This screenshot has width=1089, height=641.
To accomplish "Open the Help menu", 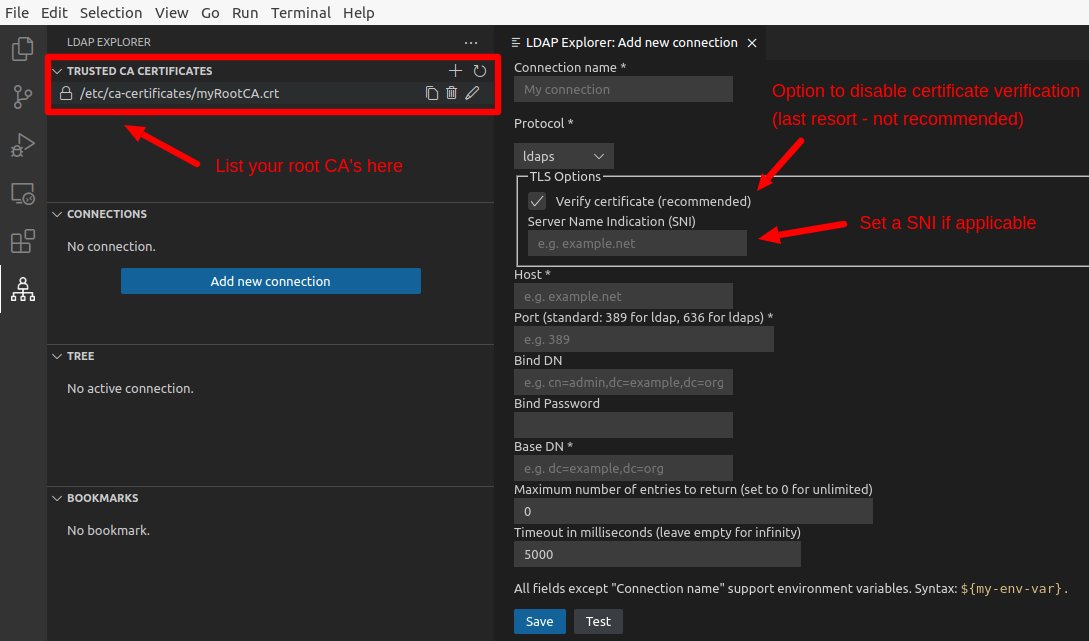I will [x=358, y=13].
